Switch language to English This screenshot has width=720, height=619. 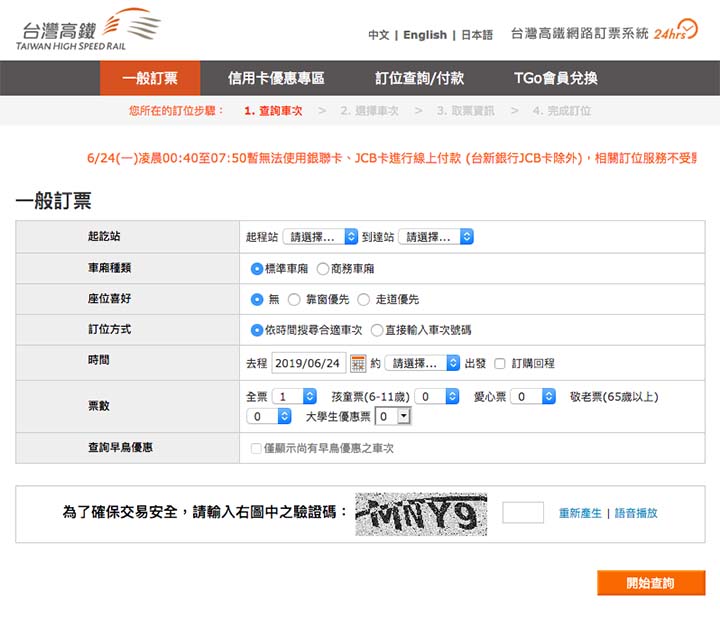tap(425, 35)
